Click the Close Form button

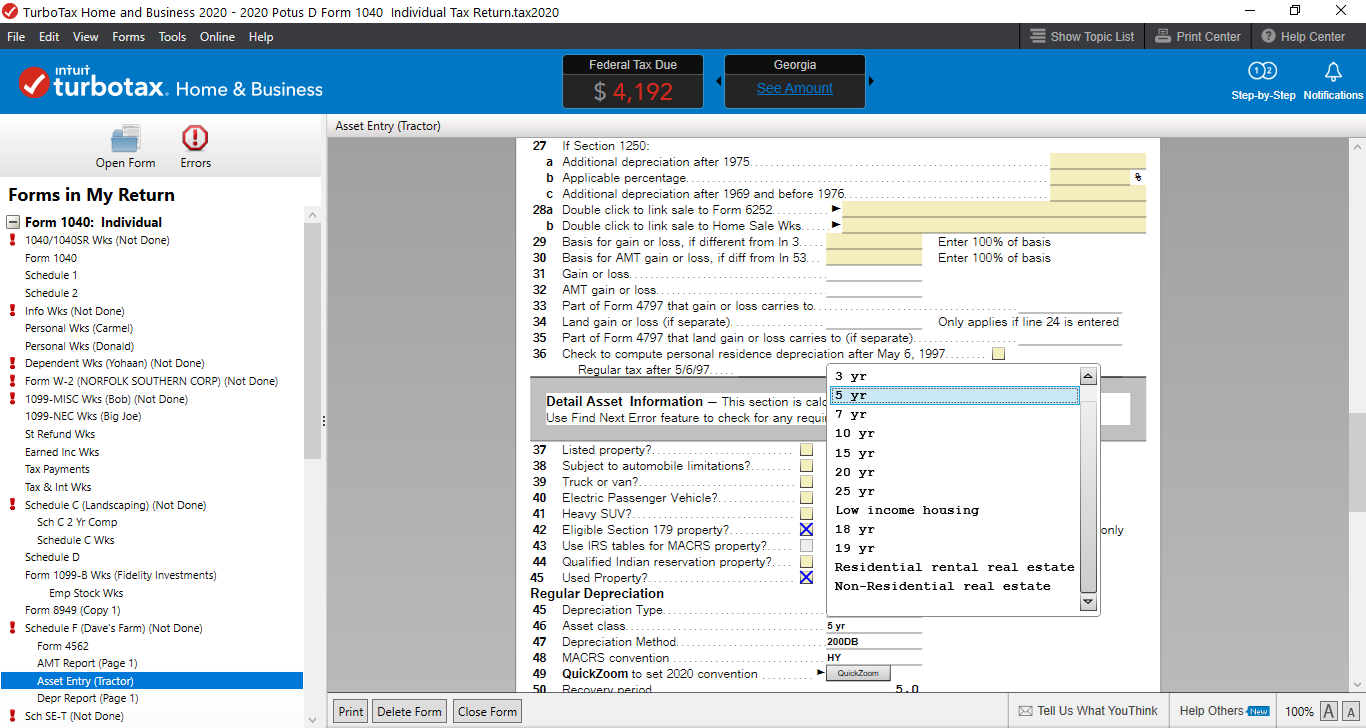487,712
